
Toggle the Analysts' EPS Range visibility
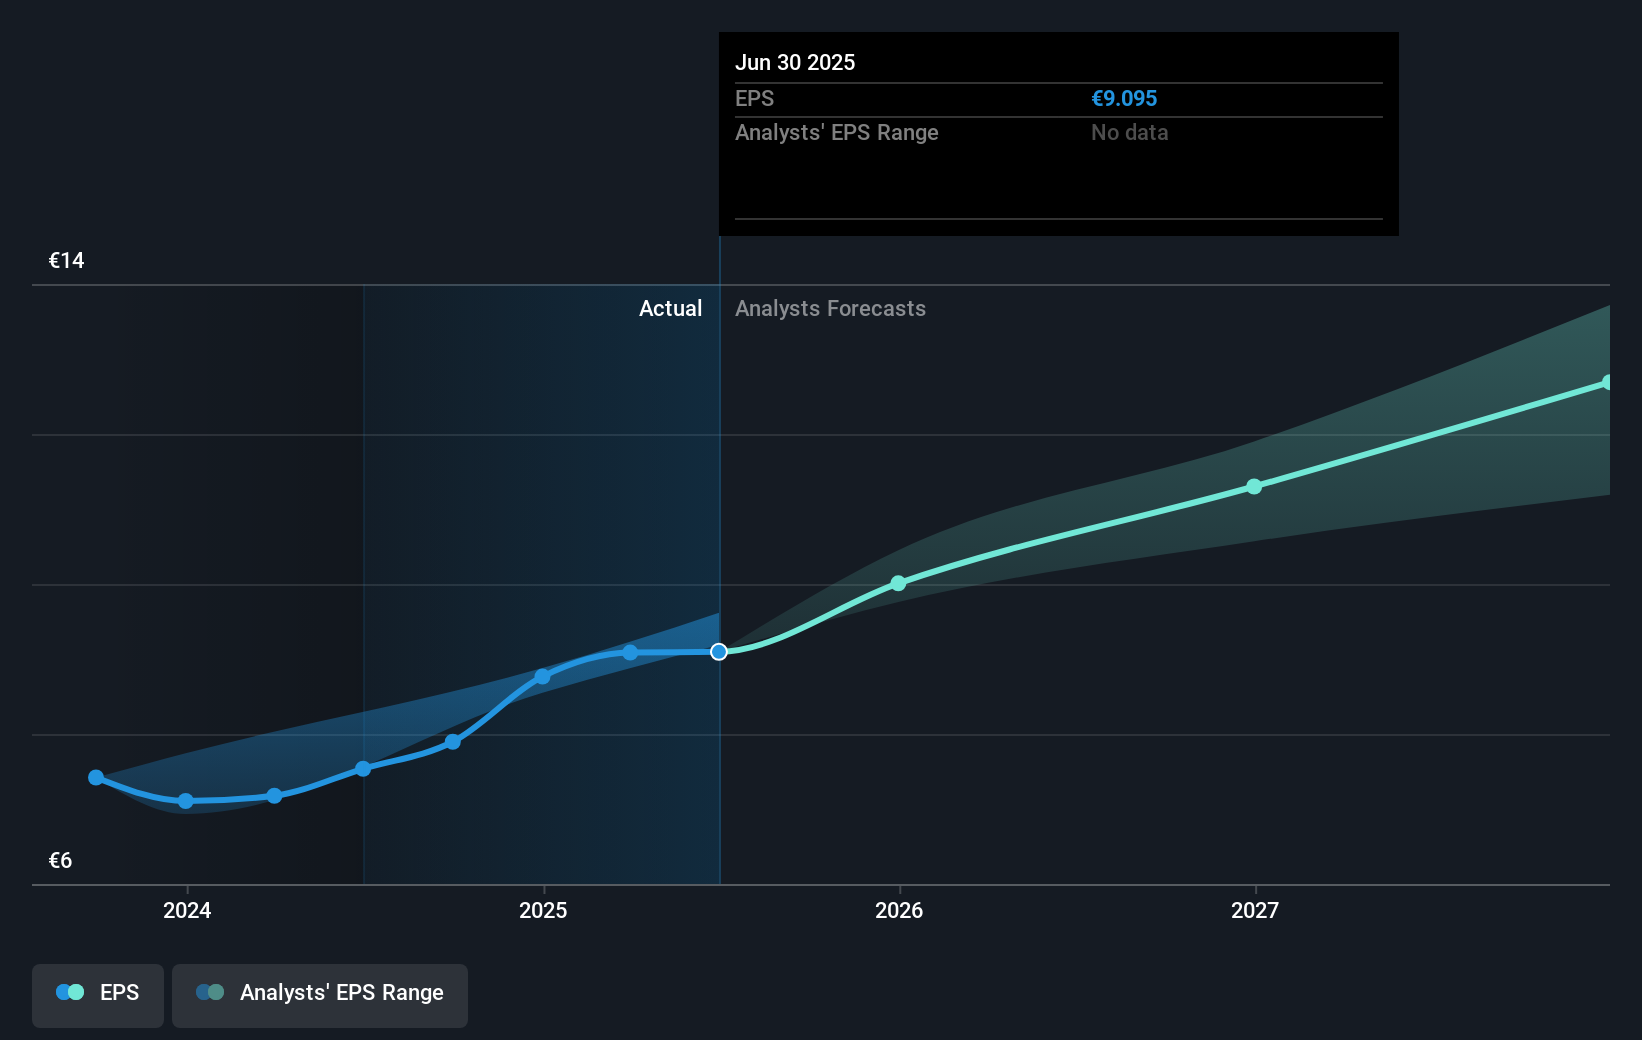point(319,992)
